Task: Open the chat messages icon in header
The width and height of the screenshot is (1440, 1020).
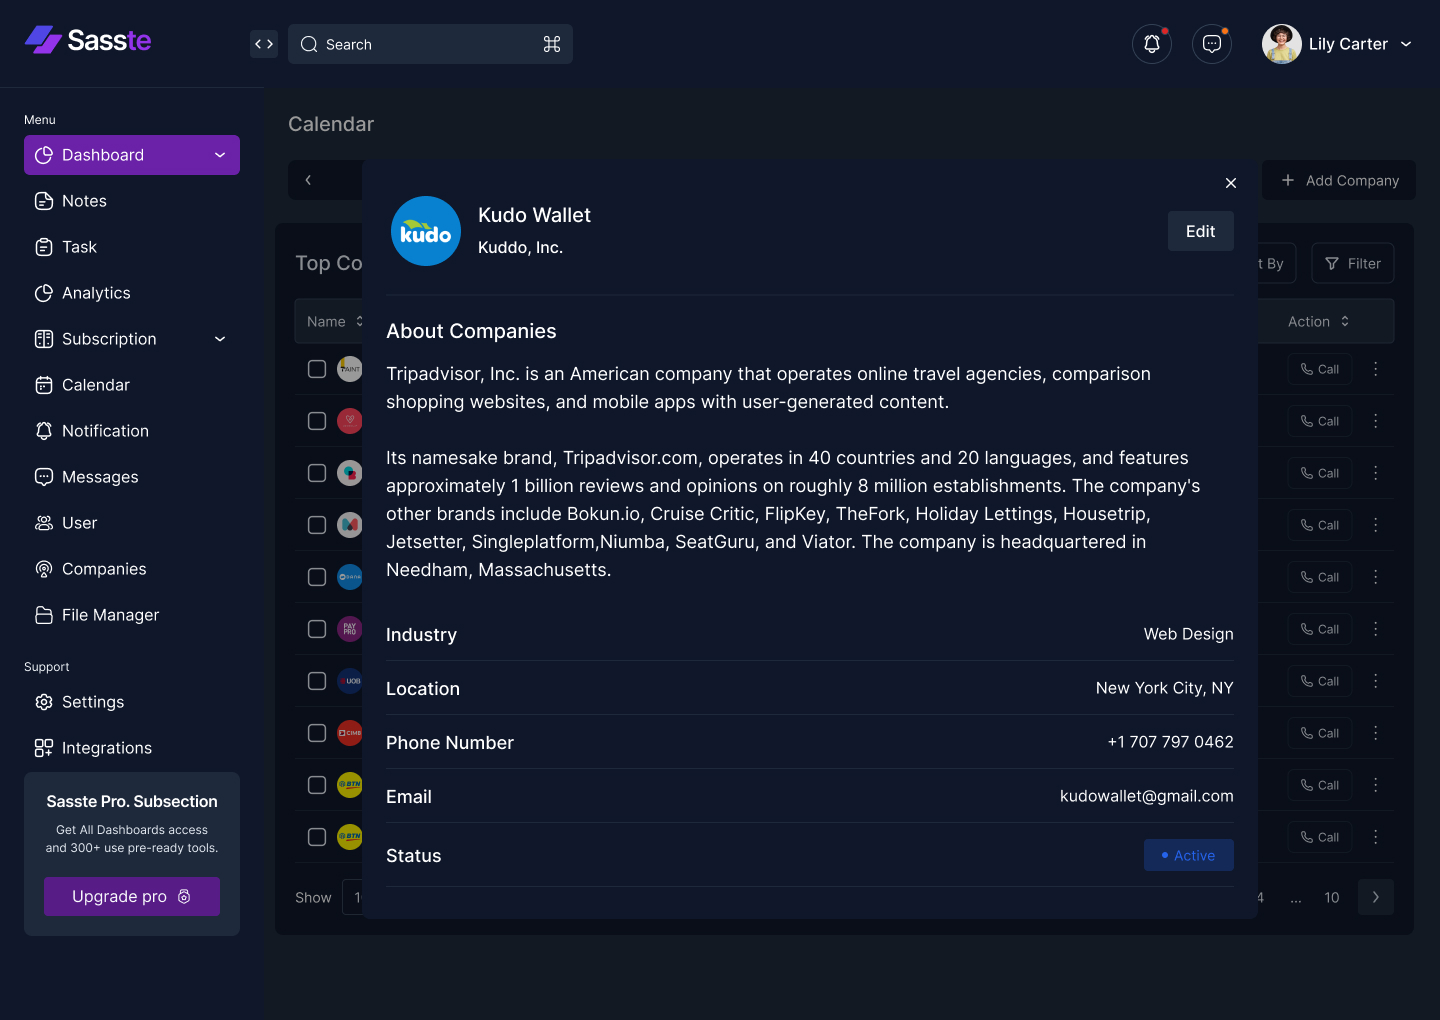Action: [x=1212, y=44]
